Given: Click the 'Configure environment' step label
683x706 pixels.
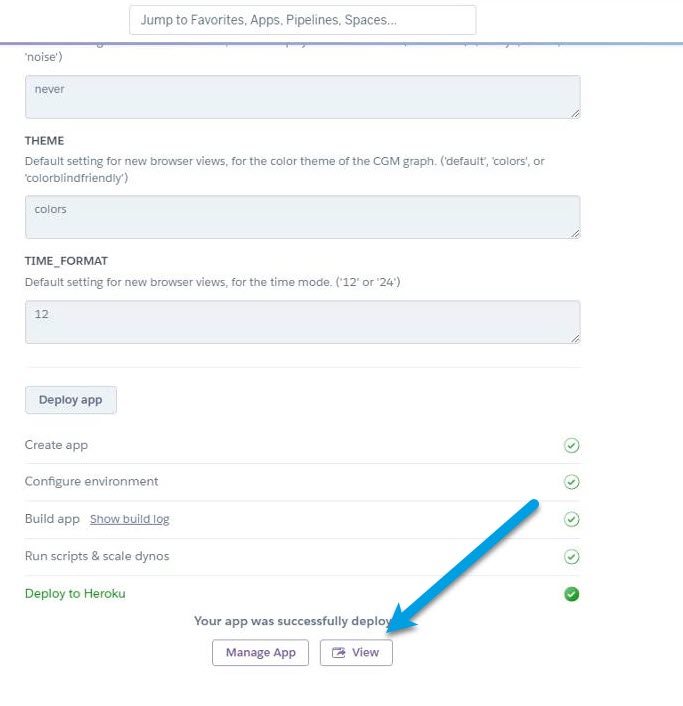Looking at the screenshot, I should (91, 482).
